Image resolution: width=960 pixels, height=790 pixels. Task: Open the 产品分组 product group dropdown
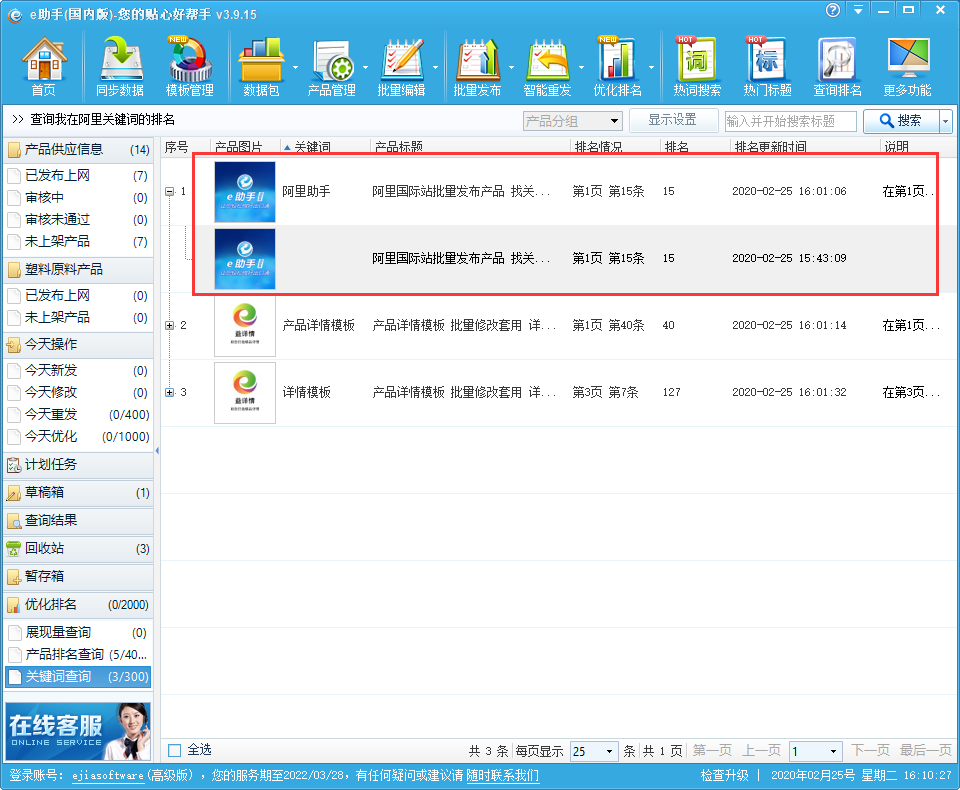pos(572,121)
